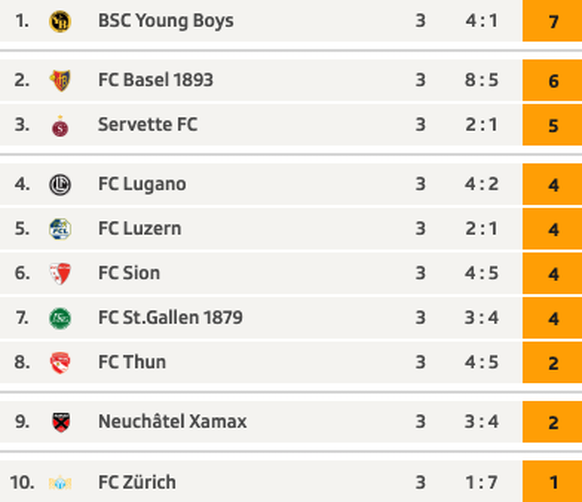582x502 pixels.
Task: Click FC Basel's 8:5 goal record
Action: point(481,80)
